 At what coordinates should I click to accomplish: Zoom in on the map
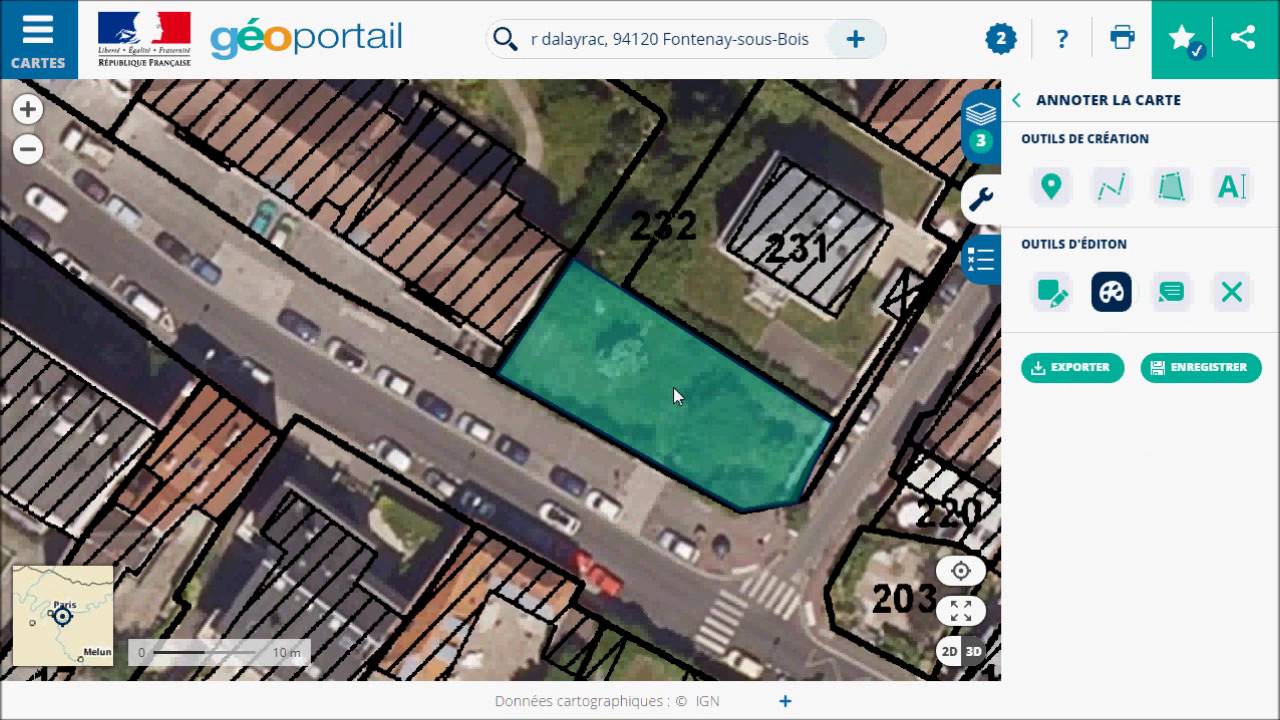(x=28, y=110)
